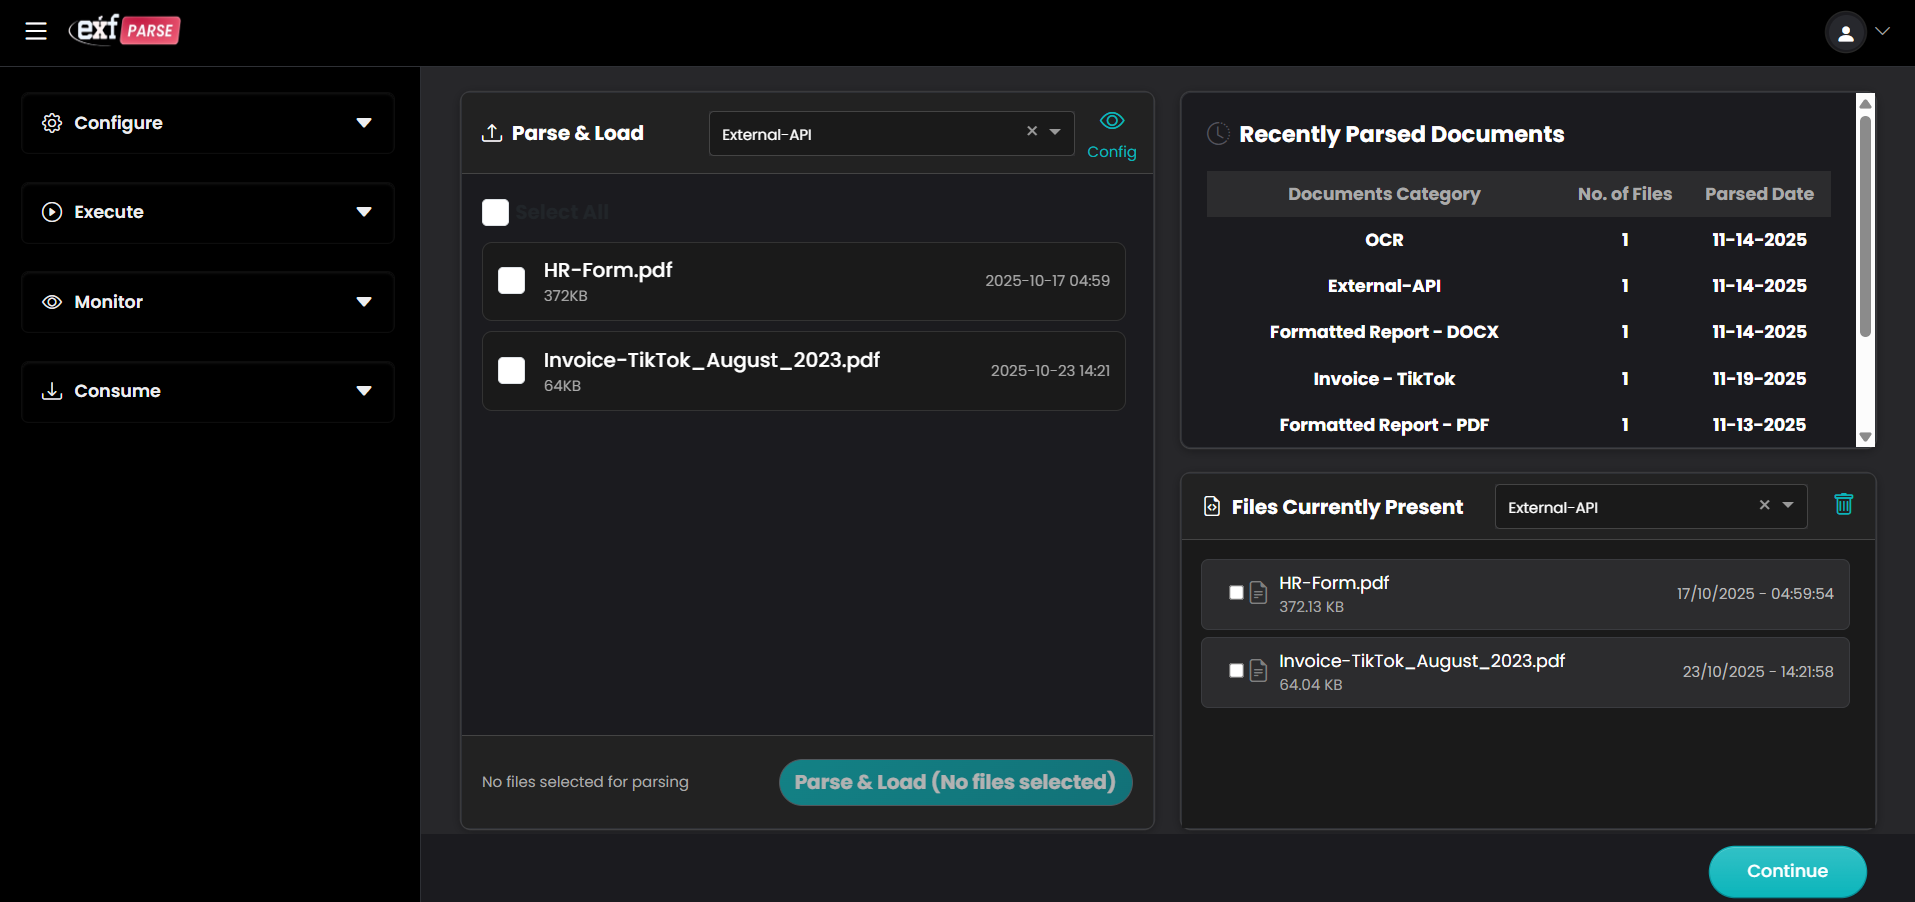Click the Monitor eye icon
The width and height of the screenshot is (1915, 902).
point(52,301)
